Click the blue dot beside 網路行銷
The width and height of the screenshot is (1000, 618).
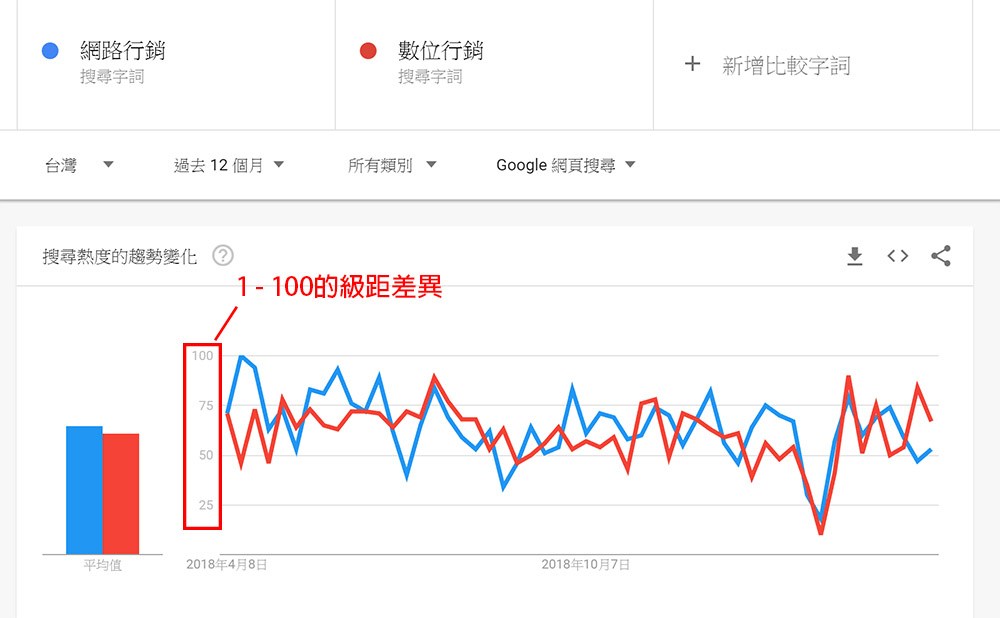(51, 51)
